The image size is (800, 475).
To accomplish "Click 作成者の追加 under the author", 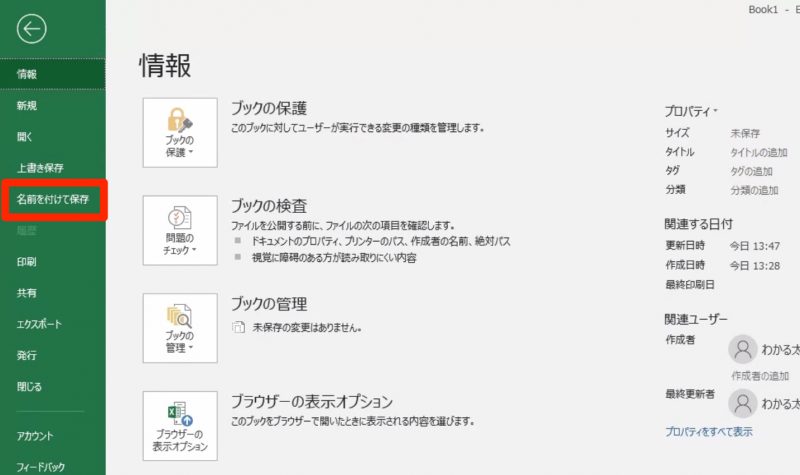I will tap(761, 375).
